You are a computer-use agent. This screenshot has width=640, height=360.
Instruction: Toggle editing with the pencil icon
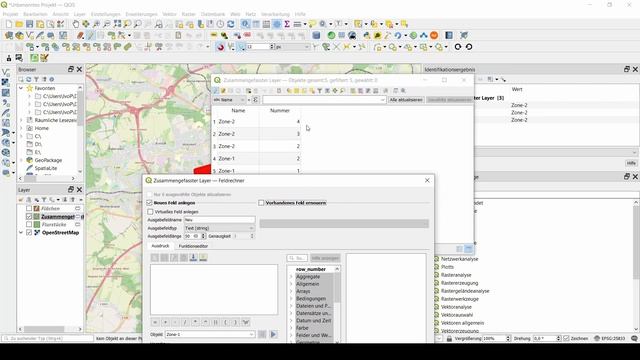(91, 36)
